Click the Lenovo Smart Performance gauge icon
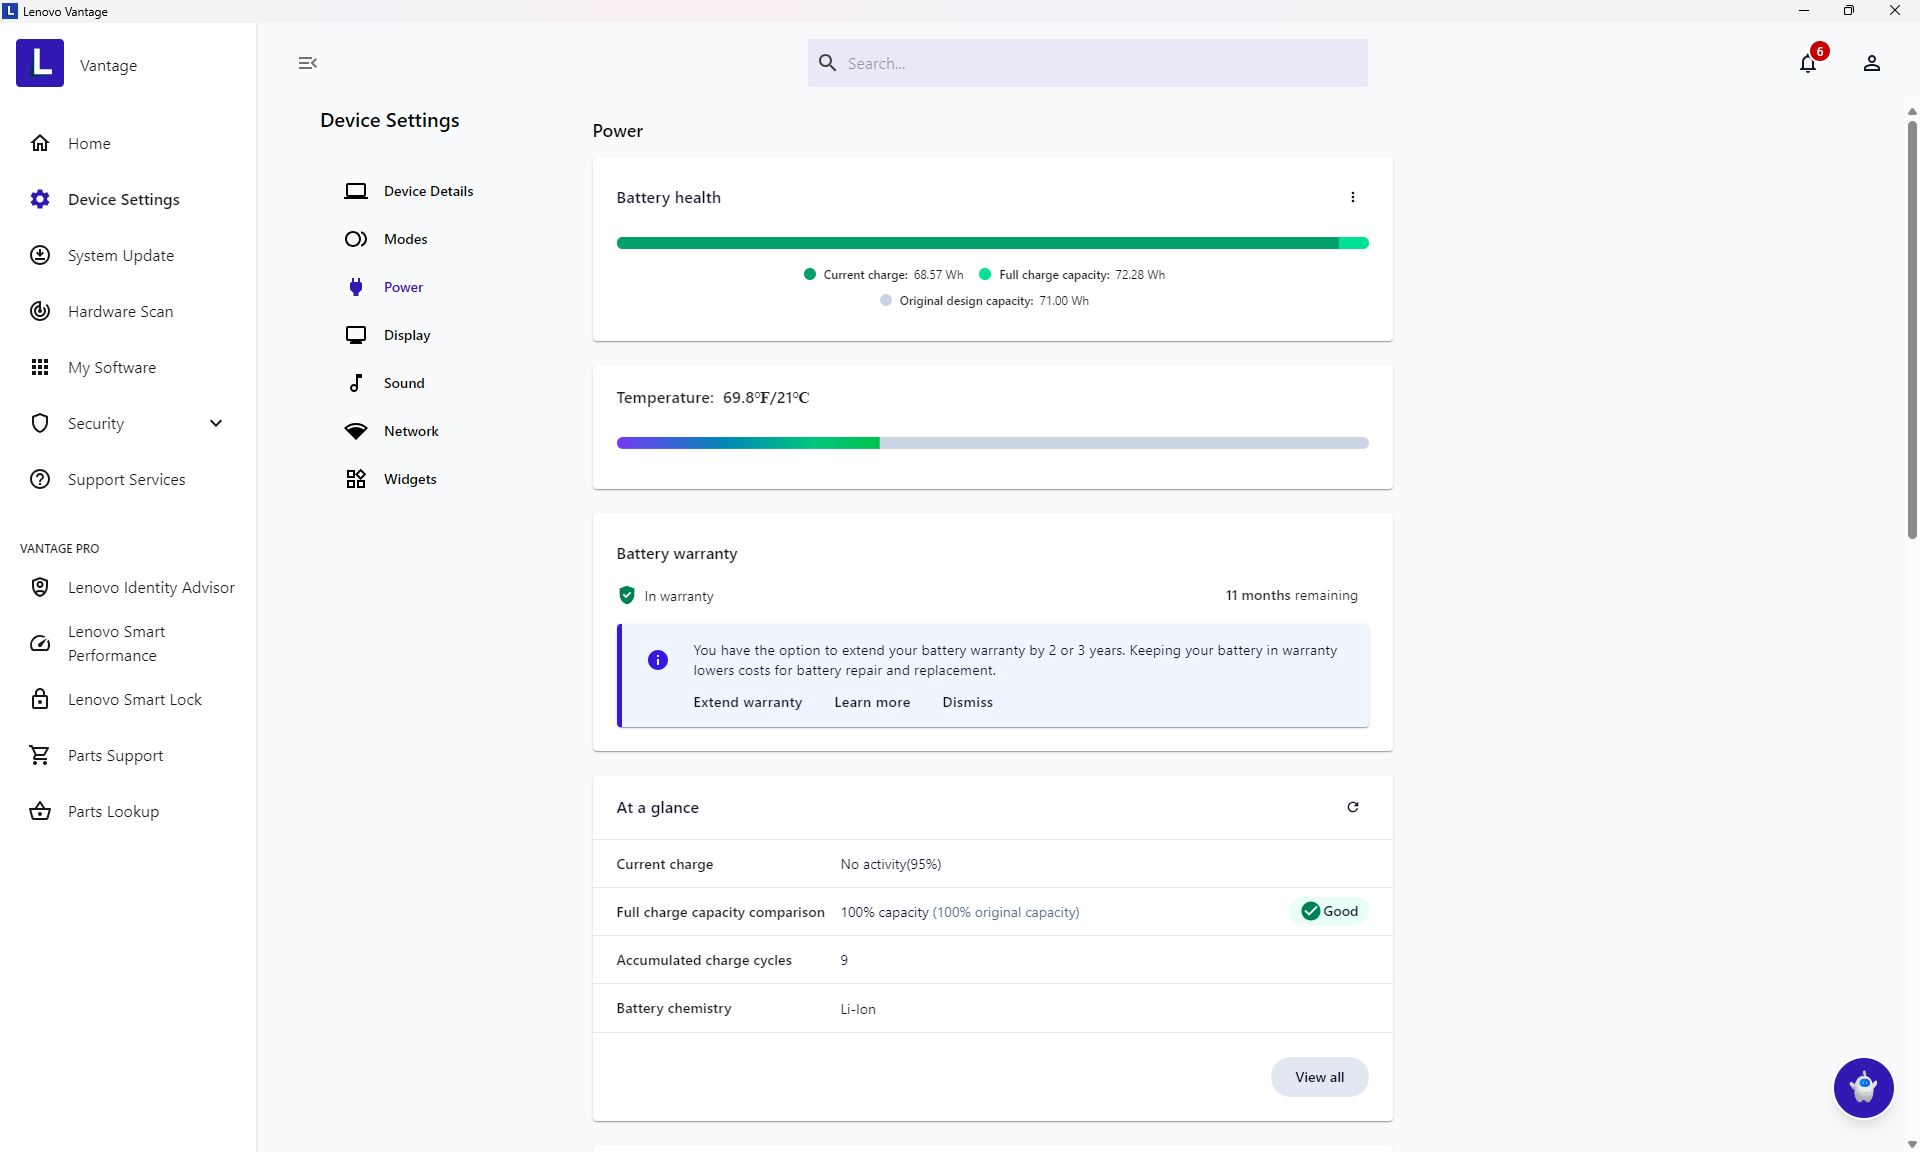Image resolution: width=1920 pixels, height=1152 pixels. (x=40, y=643)
